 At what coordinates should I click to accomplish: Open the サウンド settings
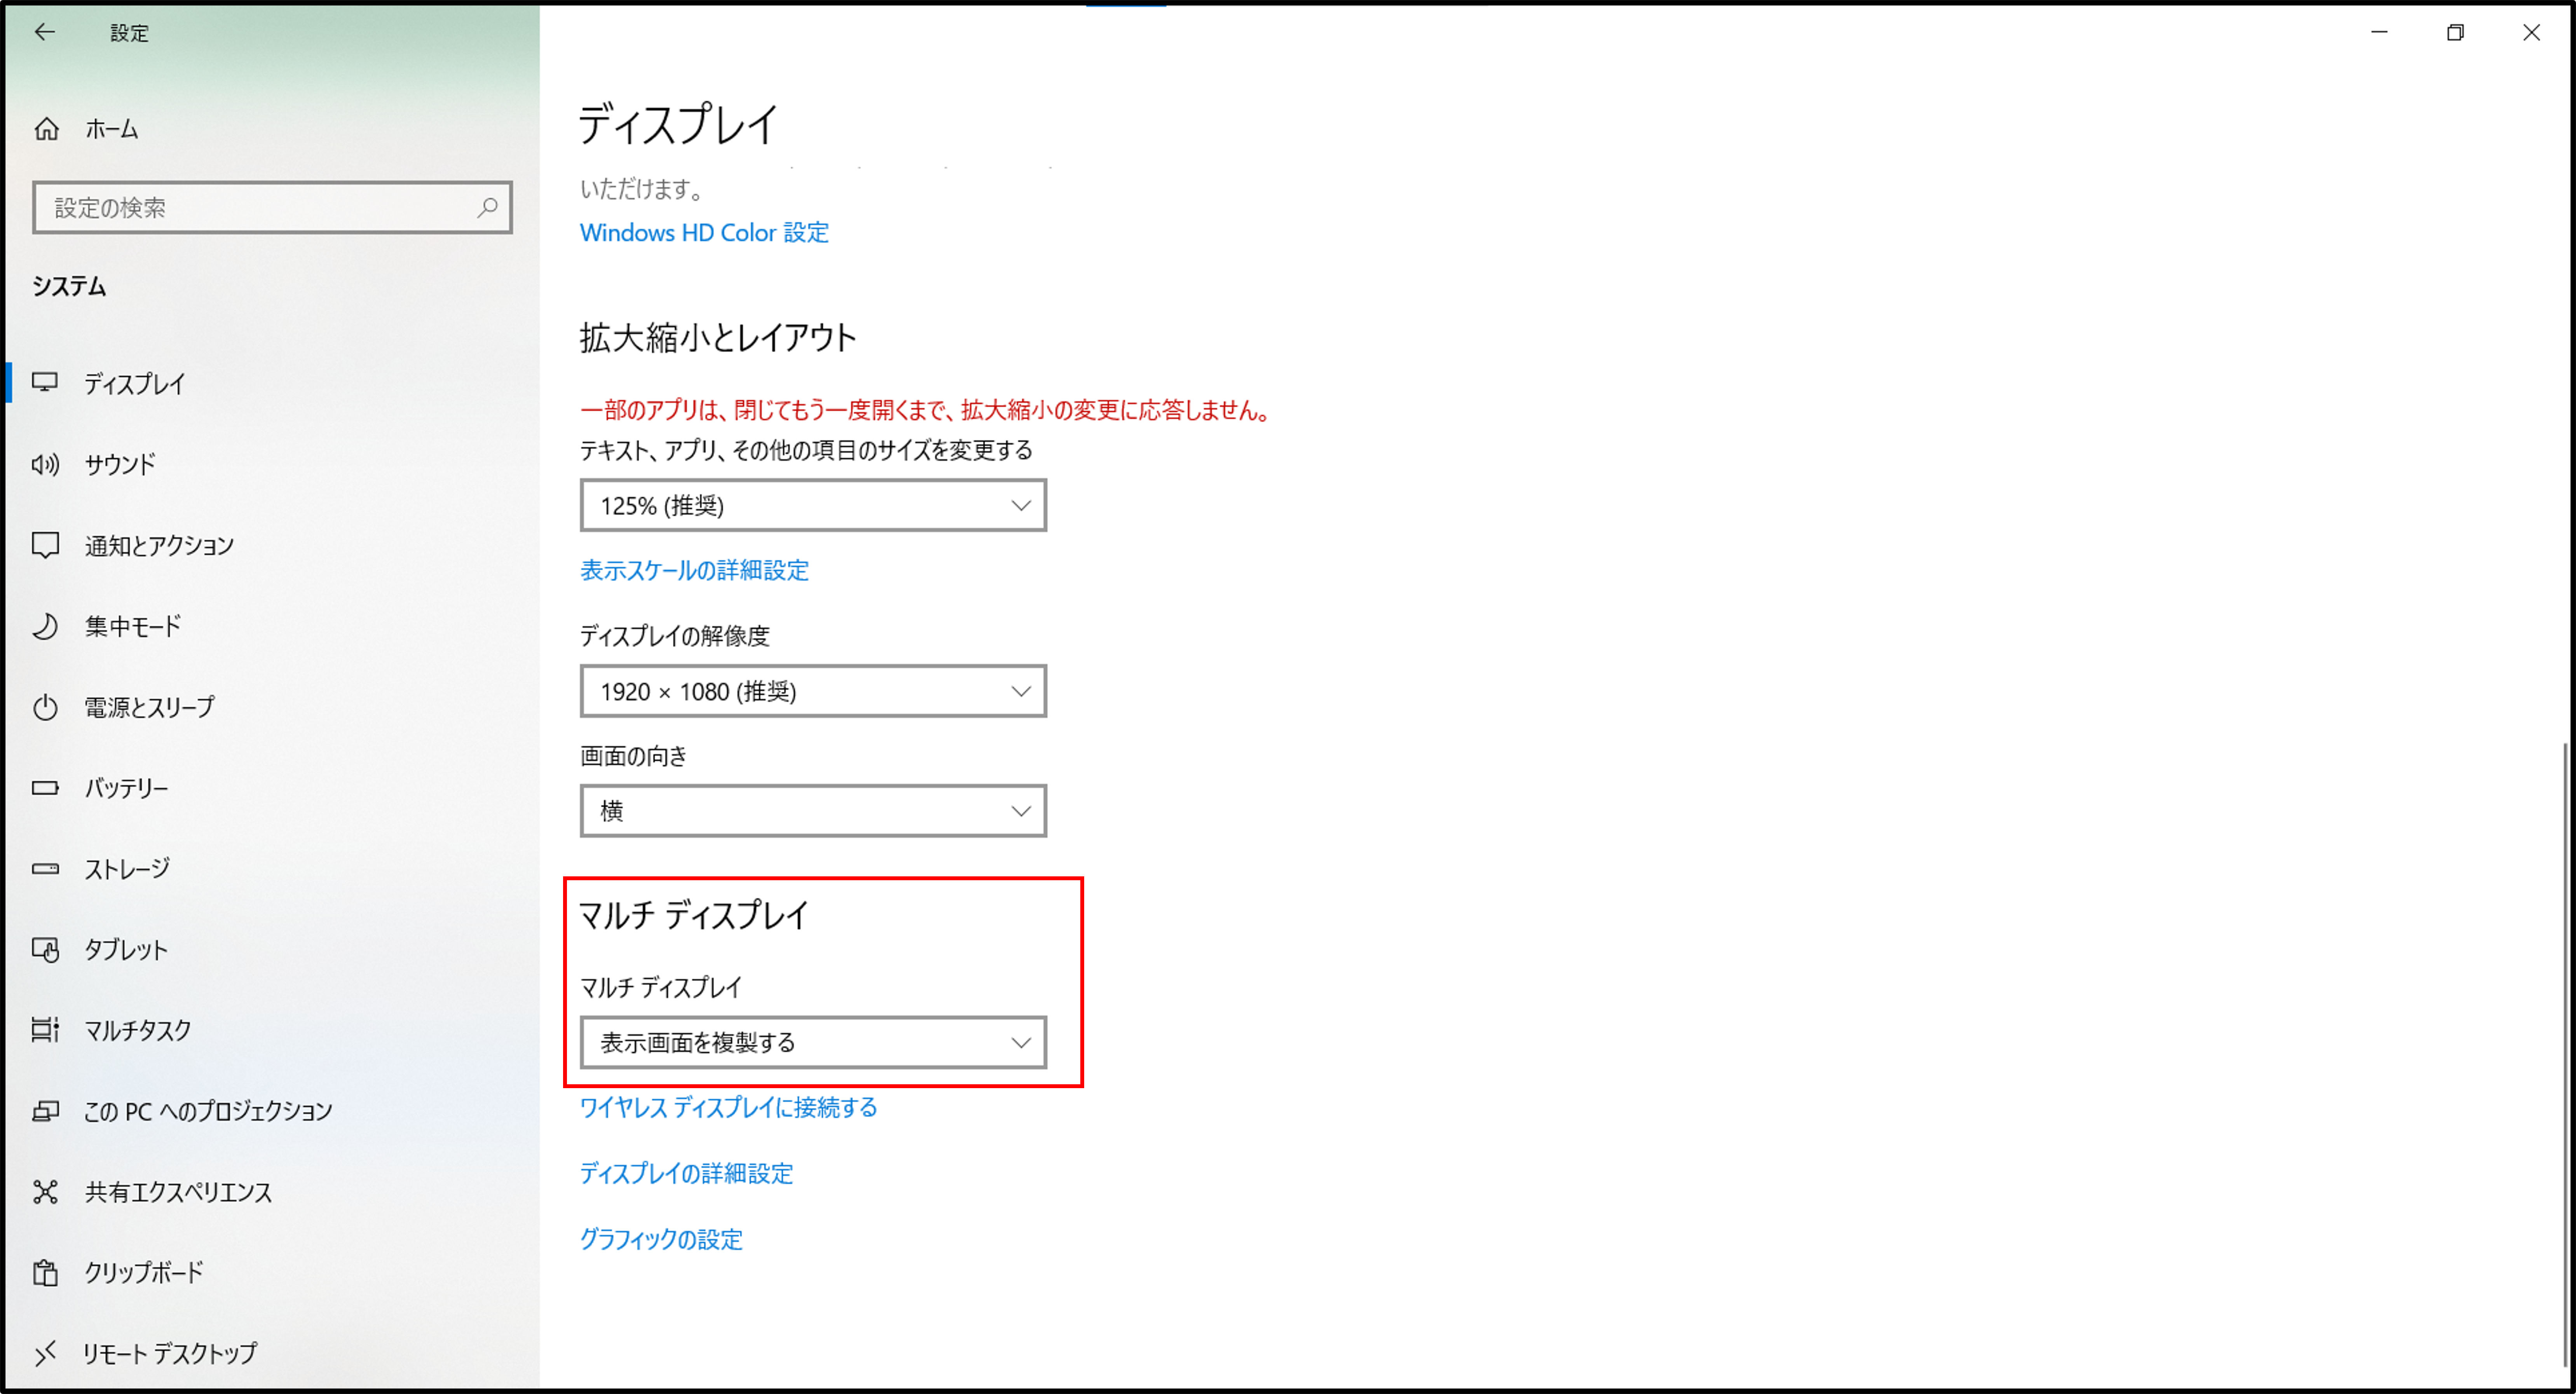click(272, 464)
